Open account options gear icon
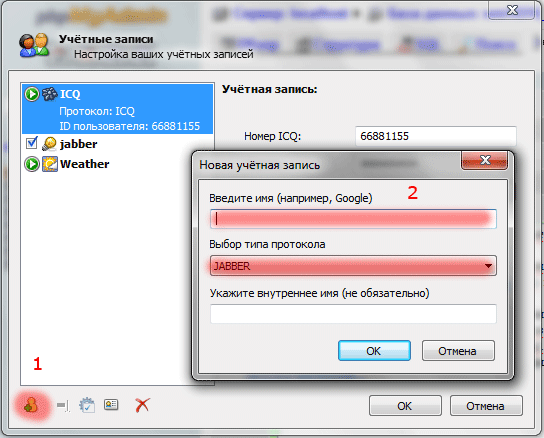Viewport: 544px width, 438px height. [87, 405]
